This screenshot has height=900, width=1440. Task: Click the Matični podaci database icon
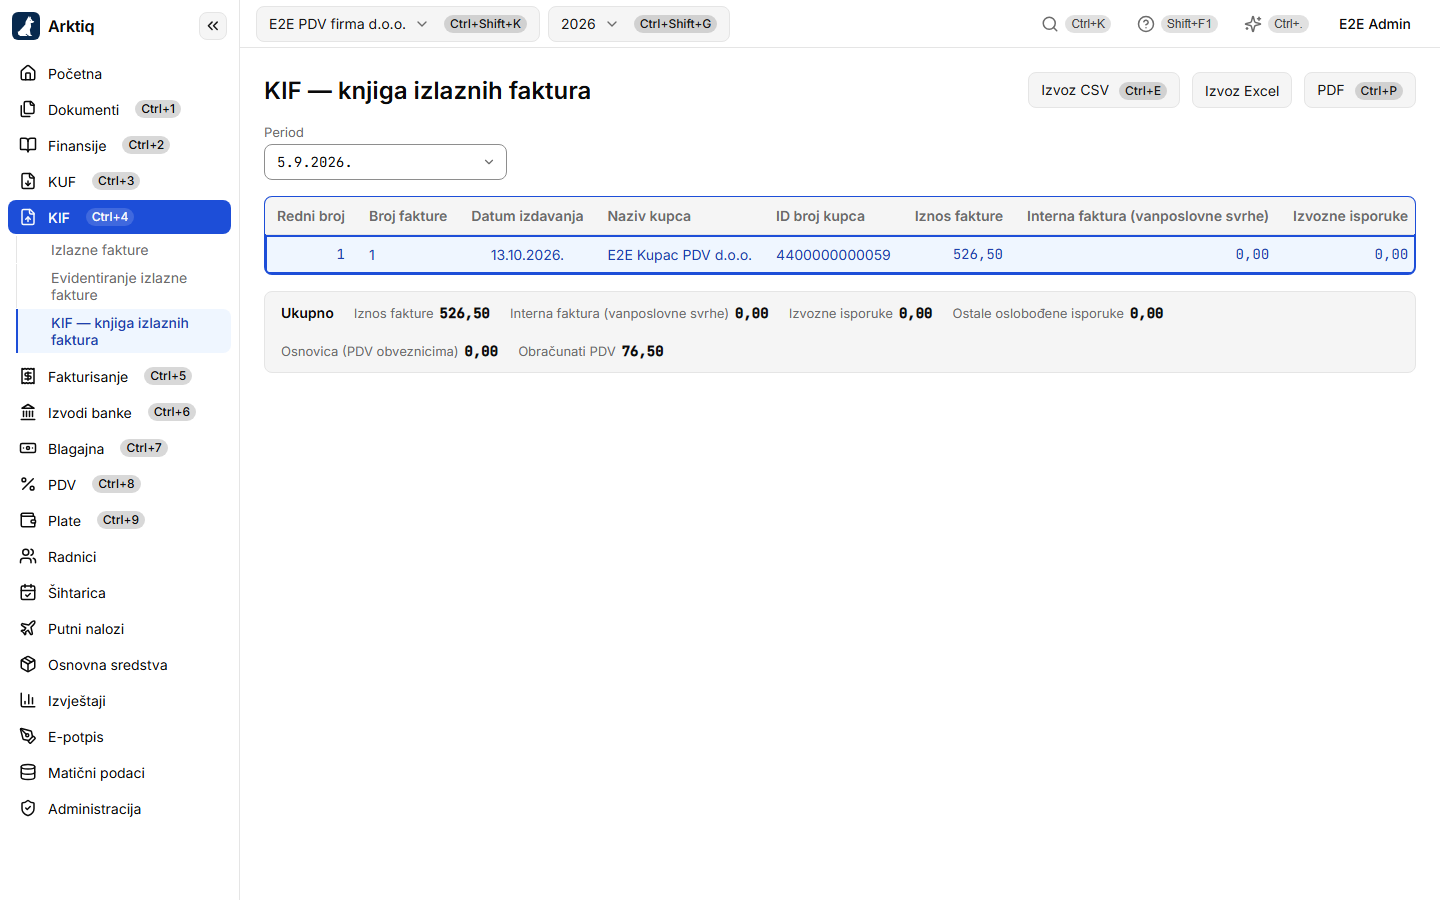pos(28,772)
